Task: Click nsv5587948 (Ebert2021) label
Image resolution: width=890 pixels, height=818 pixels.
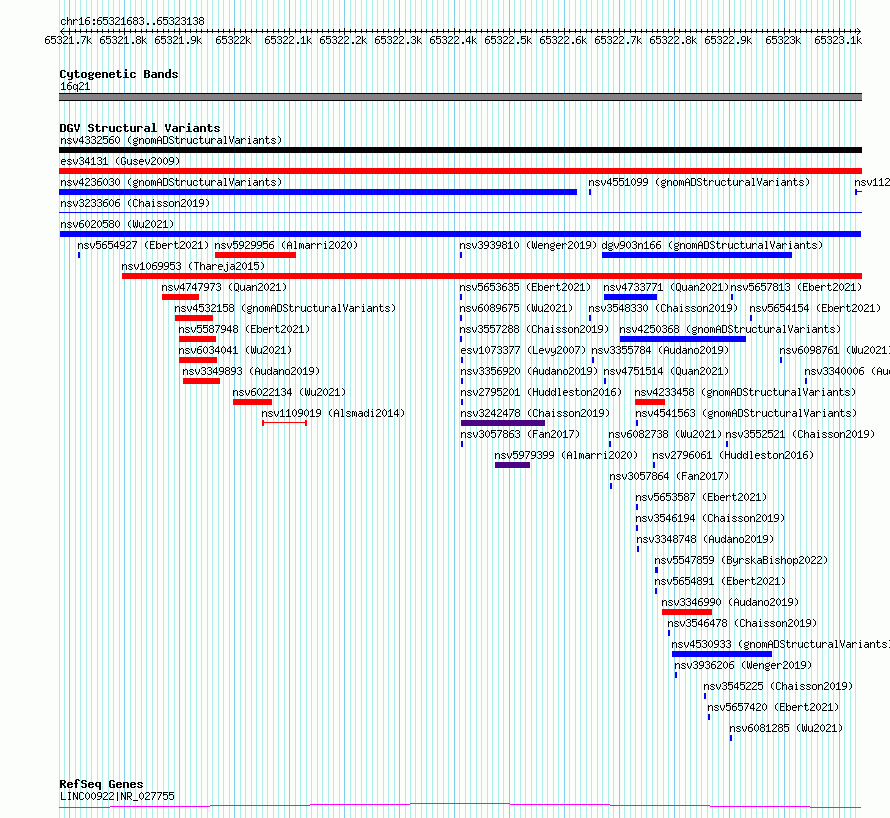Action: (x=244, y=329)
